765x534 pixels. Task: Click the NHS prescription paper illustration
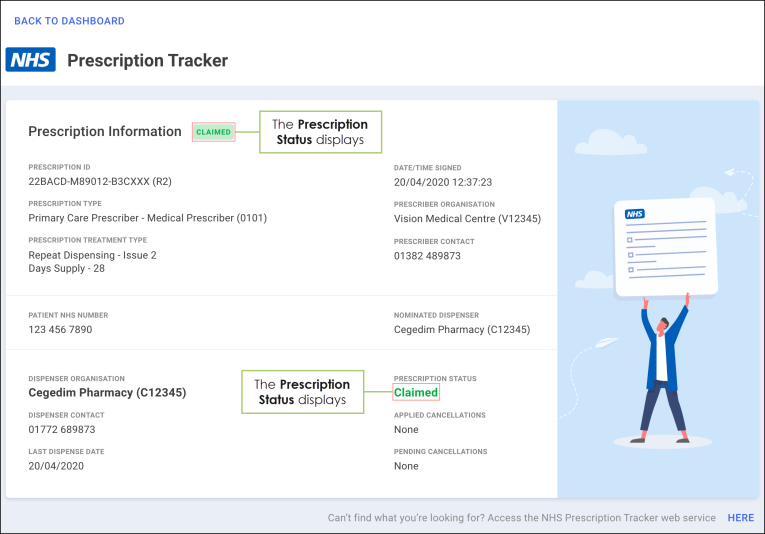coord(665,246)
